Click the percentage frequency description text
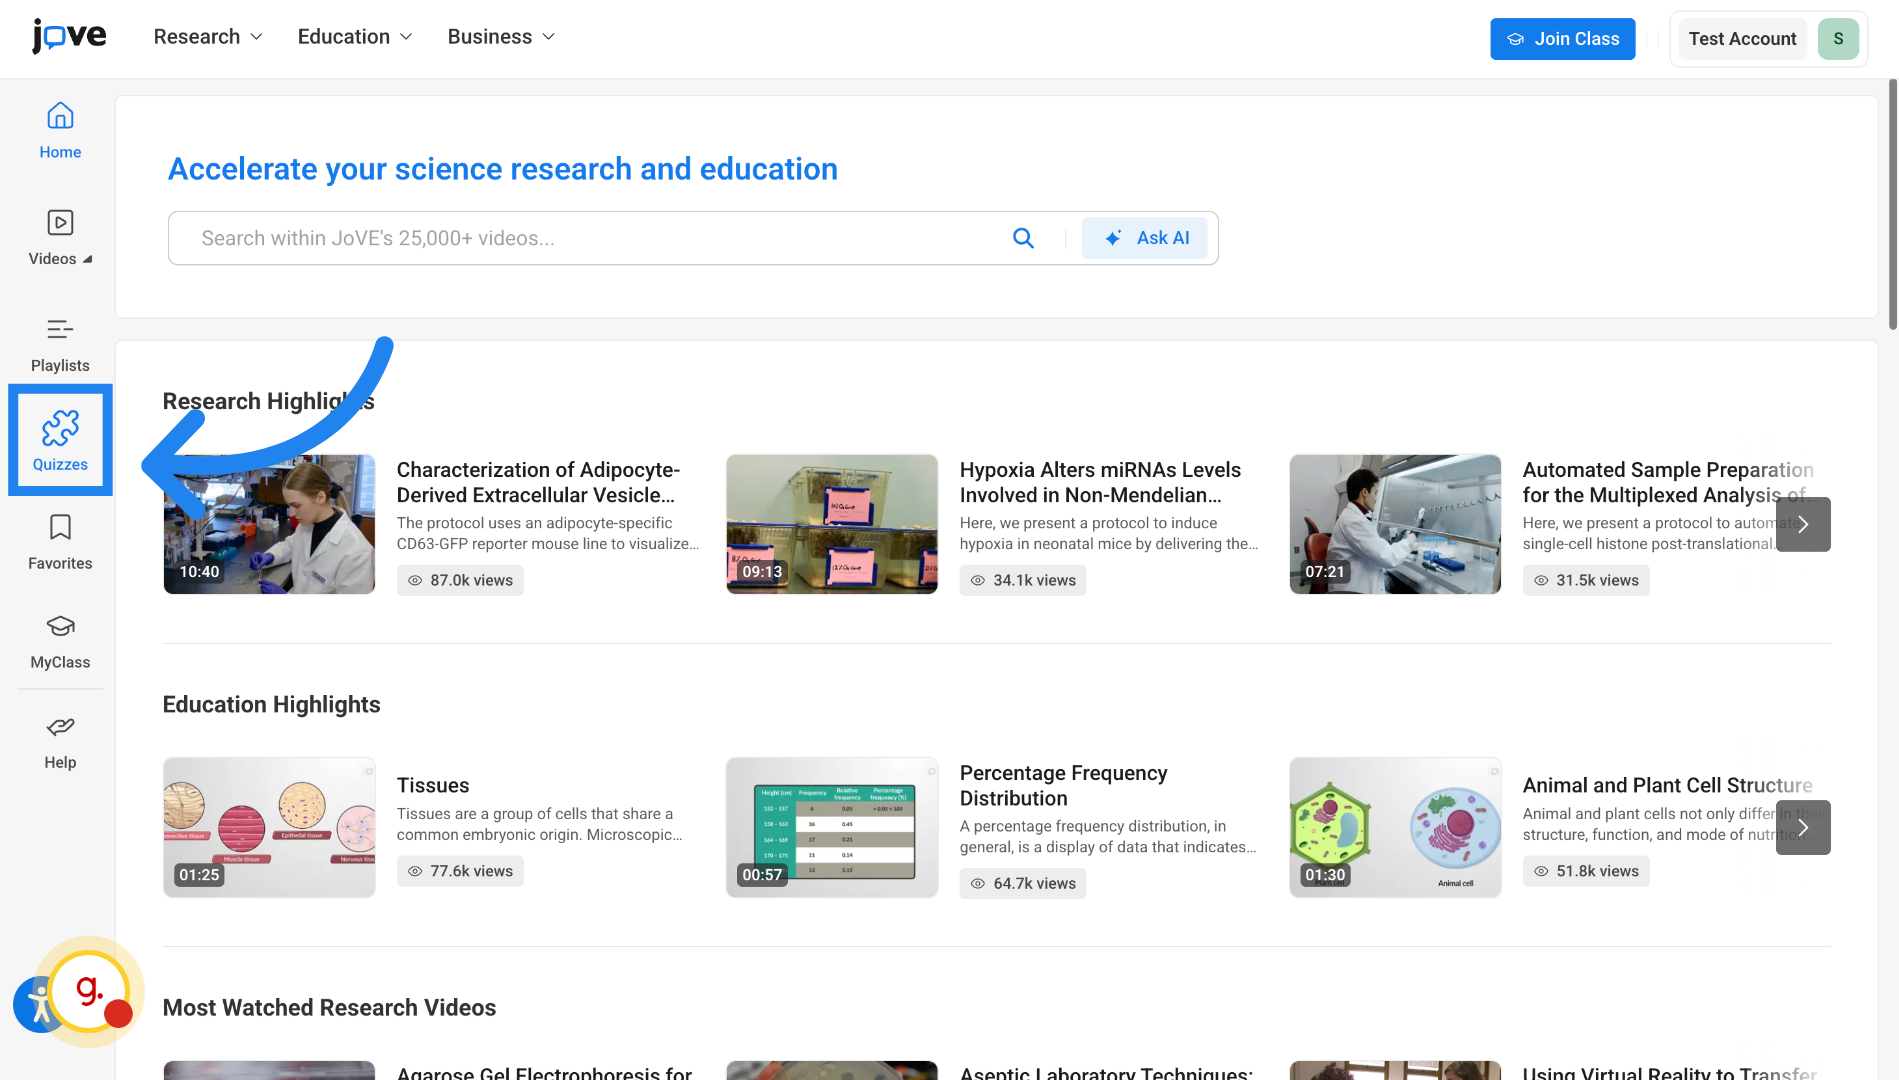The image size is (1899, 1080). point(1108,836)
